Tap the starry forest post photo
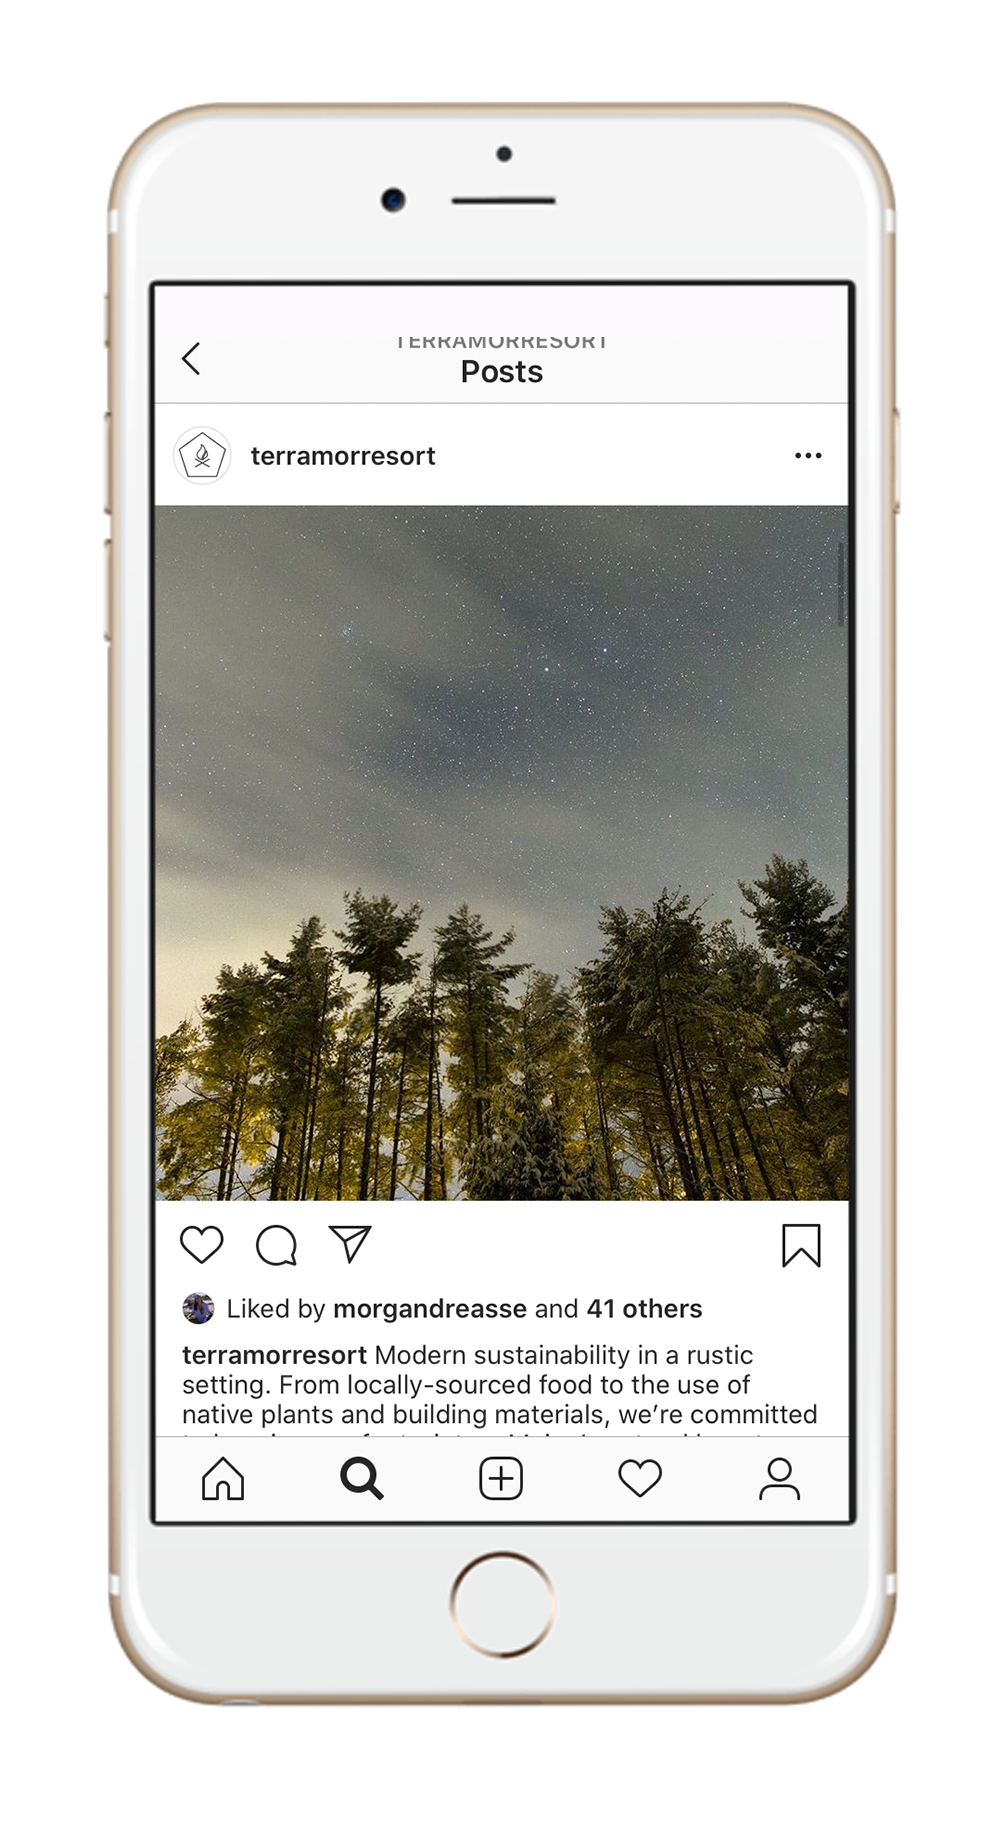The image size is (985, 1829). [x=501, y=853]
